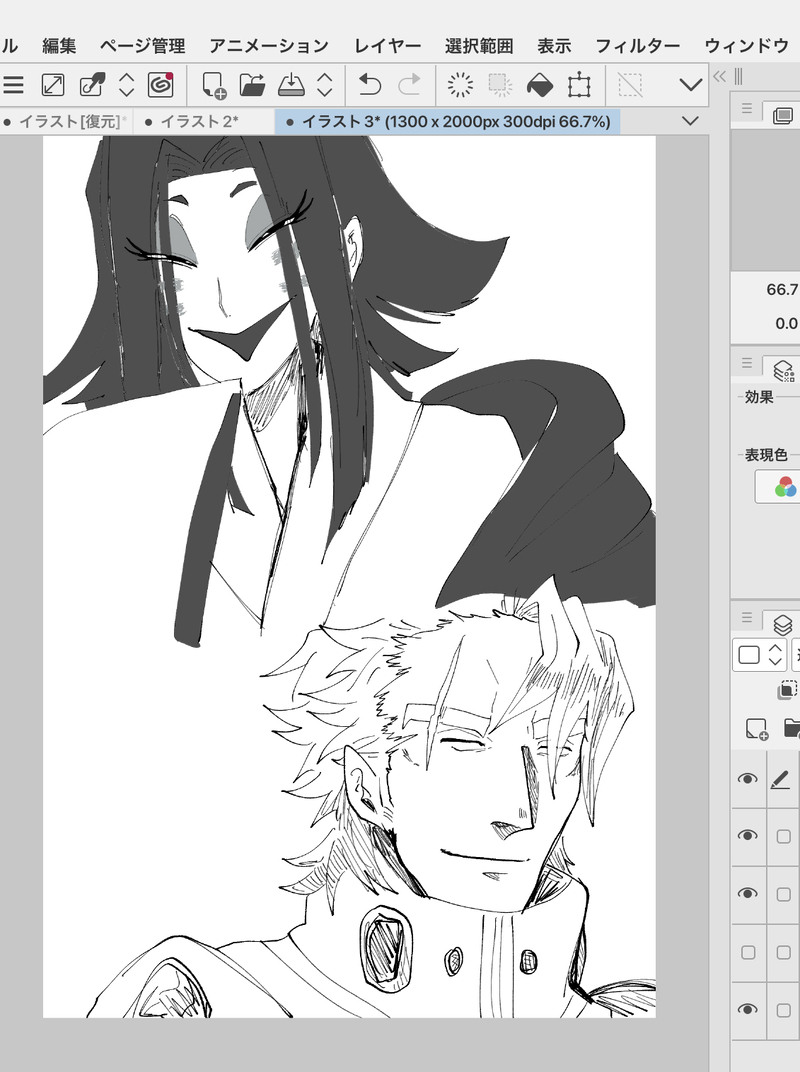800x1072 pixels.
Task: Save the illustration with Save icon
Action: coord(291,85)
